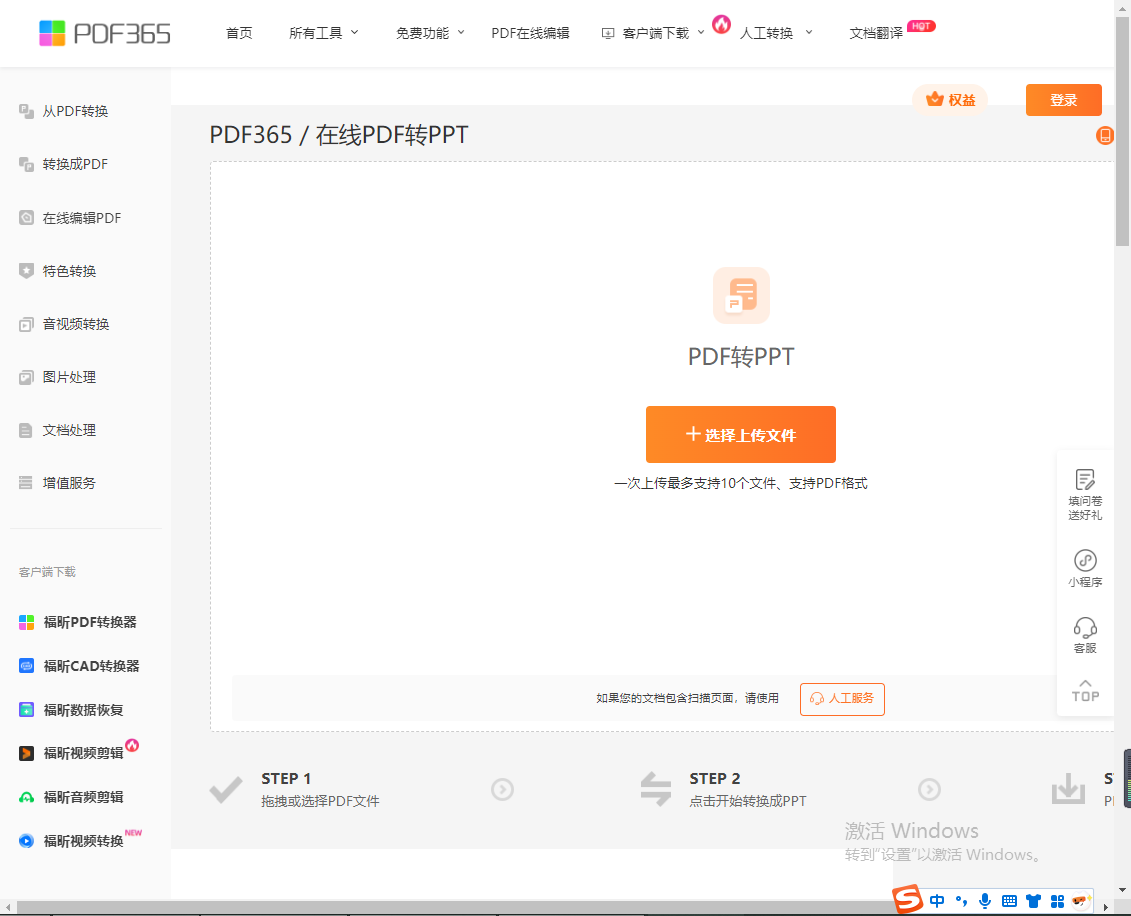Click the orange mobile phone icon
1131x916 pixels.
[1105, 136]
